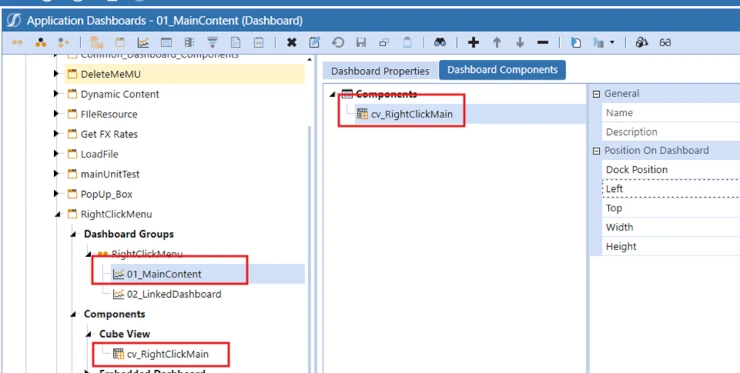The height and width of the screenshot is (373, 740).
Task: Click the circular arrow cancel changes icon
Action: pyautogui.click(x=338, y=42)
